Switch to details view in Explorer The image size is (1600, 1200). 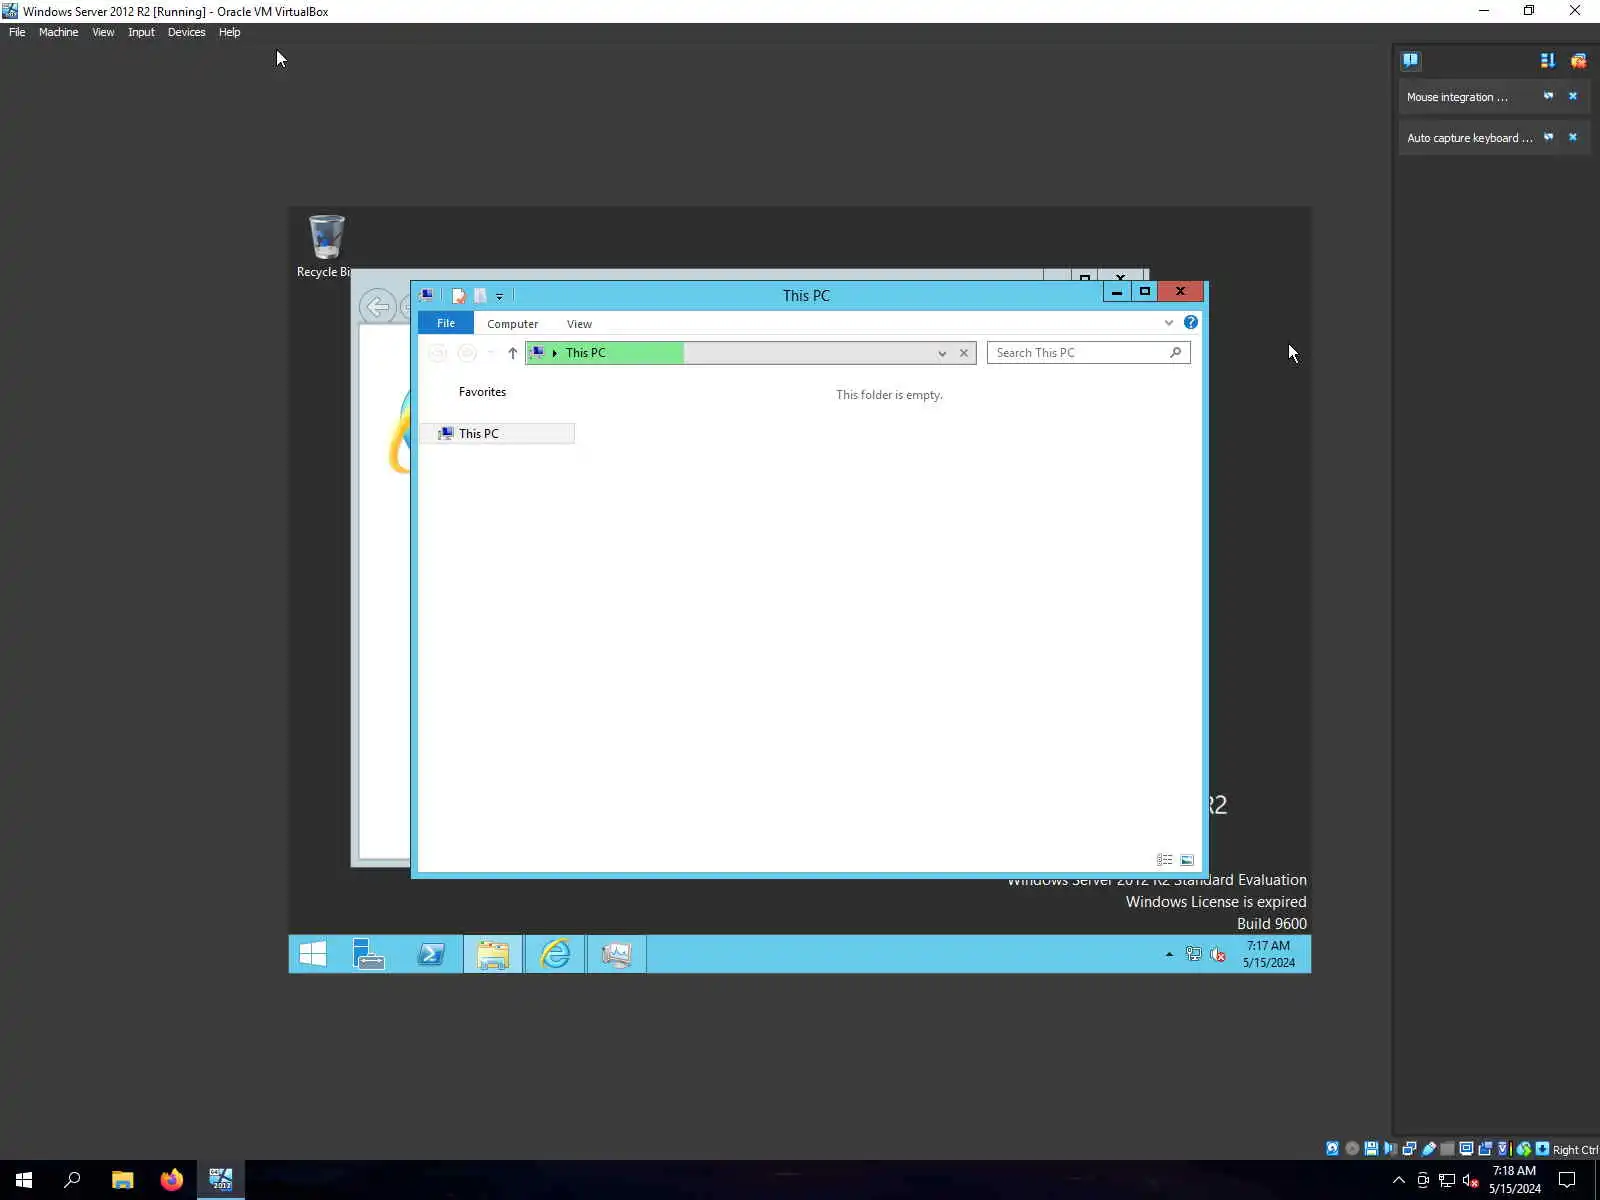point(1165,860)
